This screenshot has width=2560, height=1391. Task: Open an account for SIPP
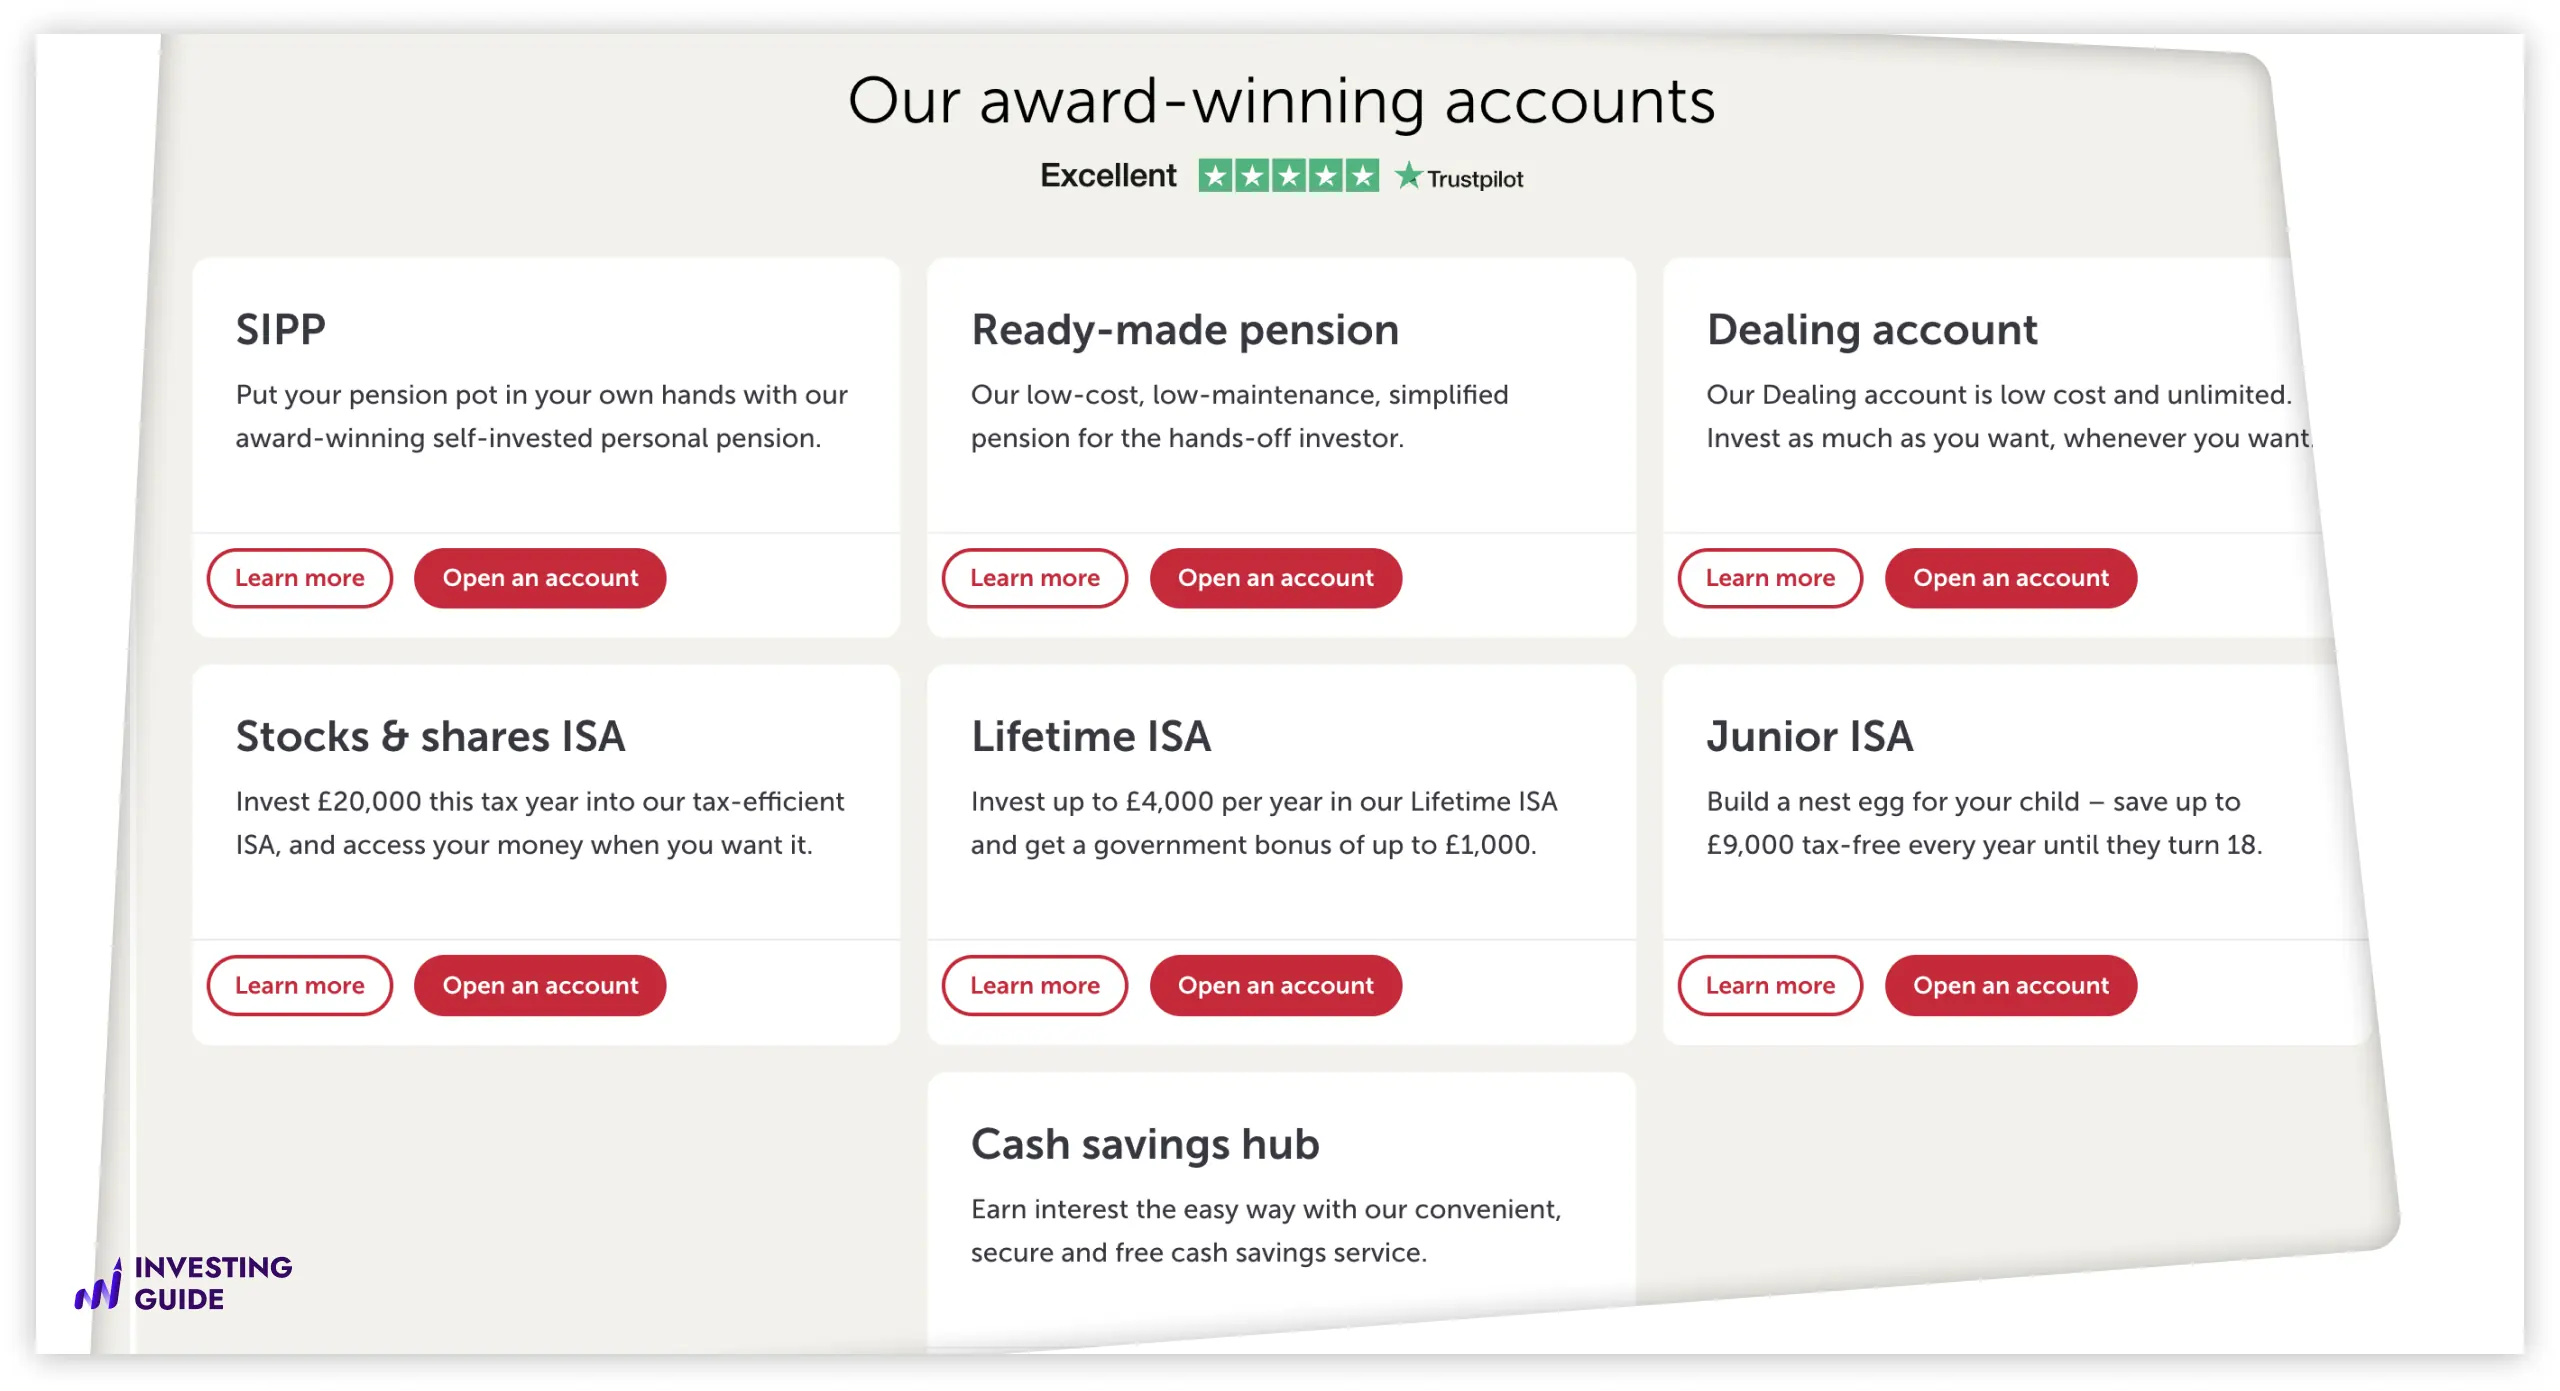pyautogui.click(x=540, y=578)
